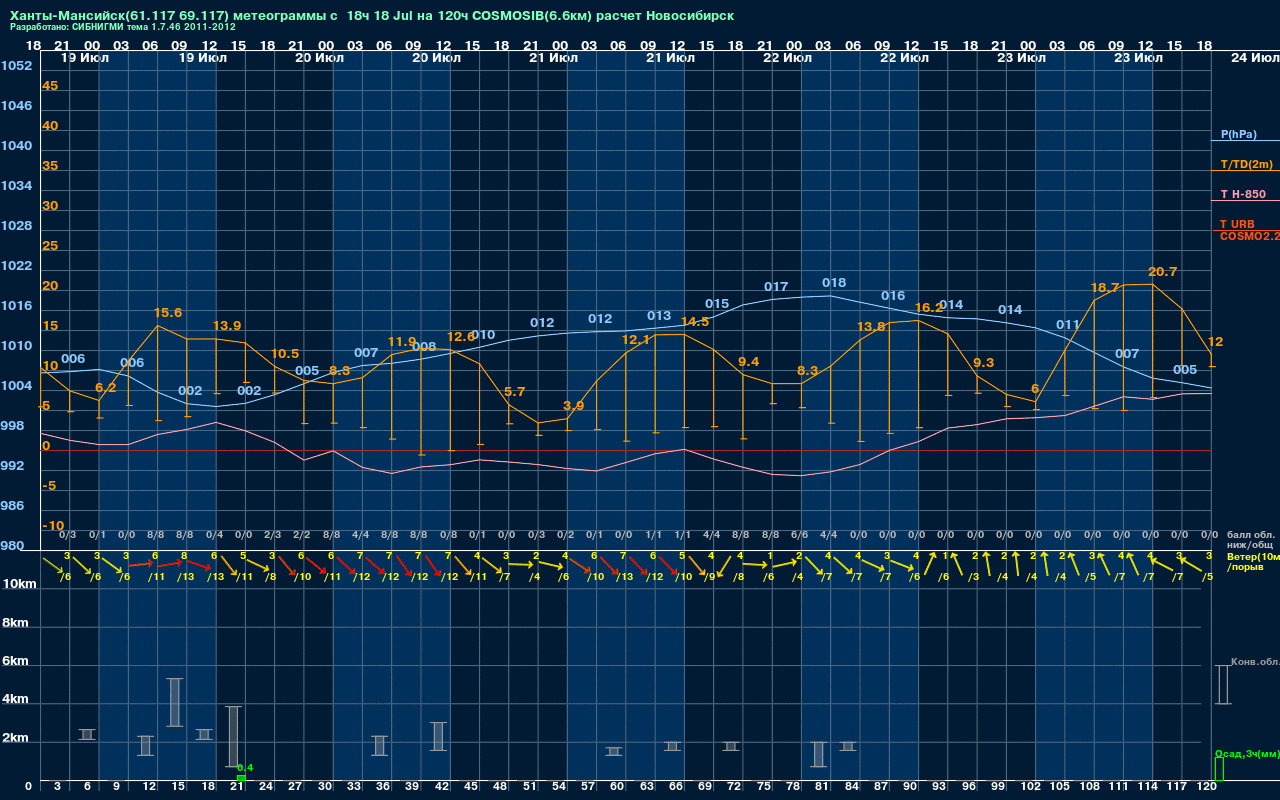Click the 8km height axis label
The height and width of the screenshot is (800, 1280).
15,623
